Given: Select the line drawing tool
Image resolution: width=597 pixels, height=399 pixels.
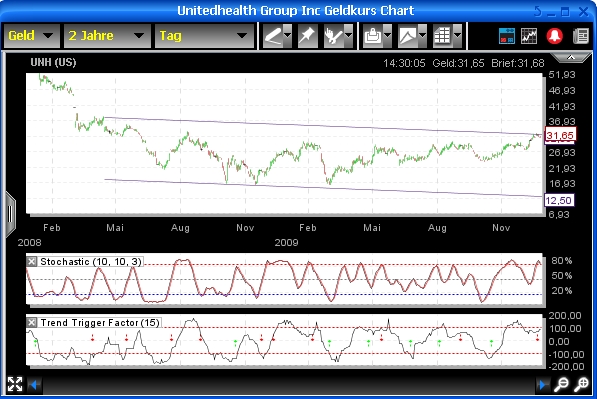Looking at the screenshot, I should click(x=273, y=36).
